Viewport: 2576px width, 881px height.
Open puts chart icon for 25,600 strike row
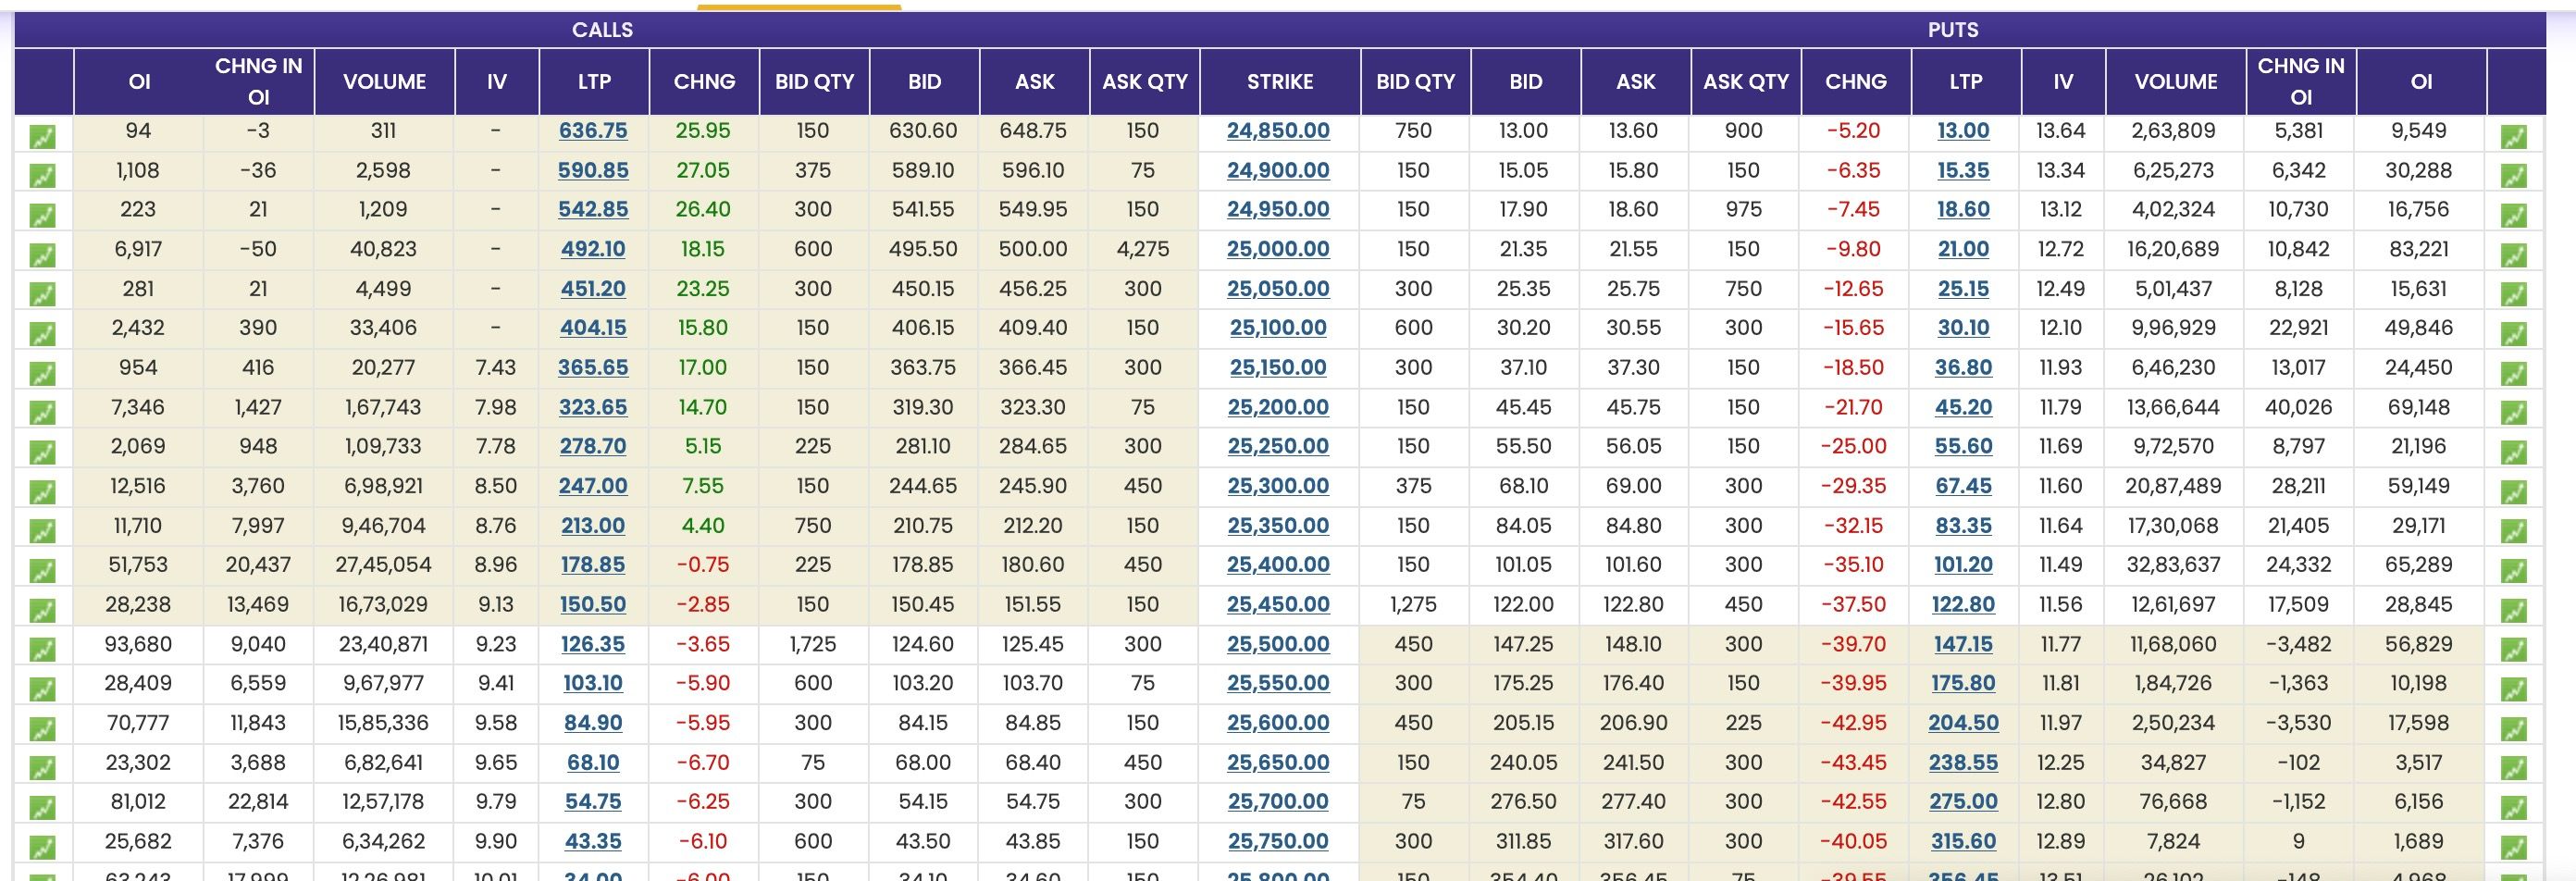tap(2513, 729)
